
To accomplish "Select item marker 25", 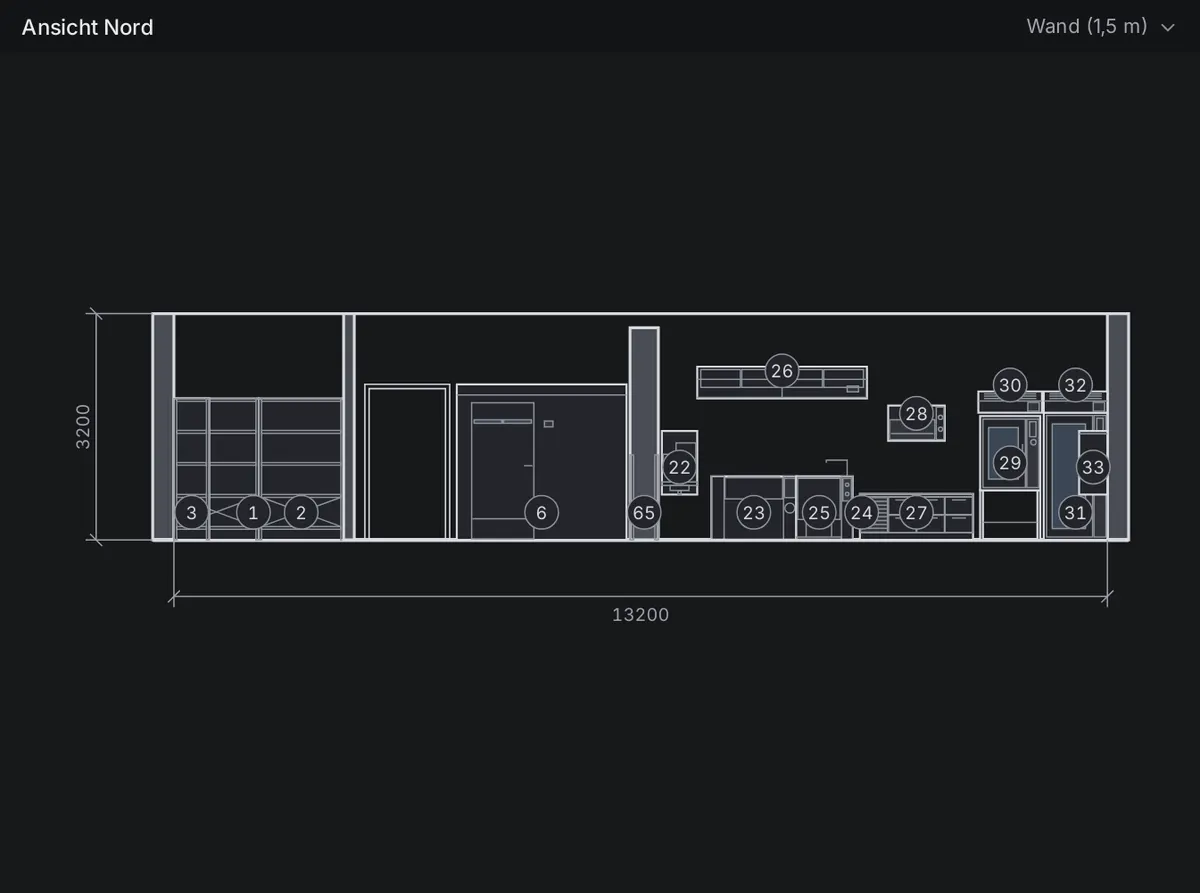I will click(x=819, y=513).
